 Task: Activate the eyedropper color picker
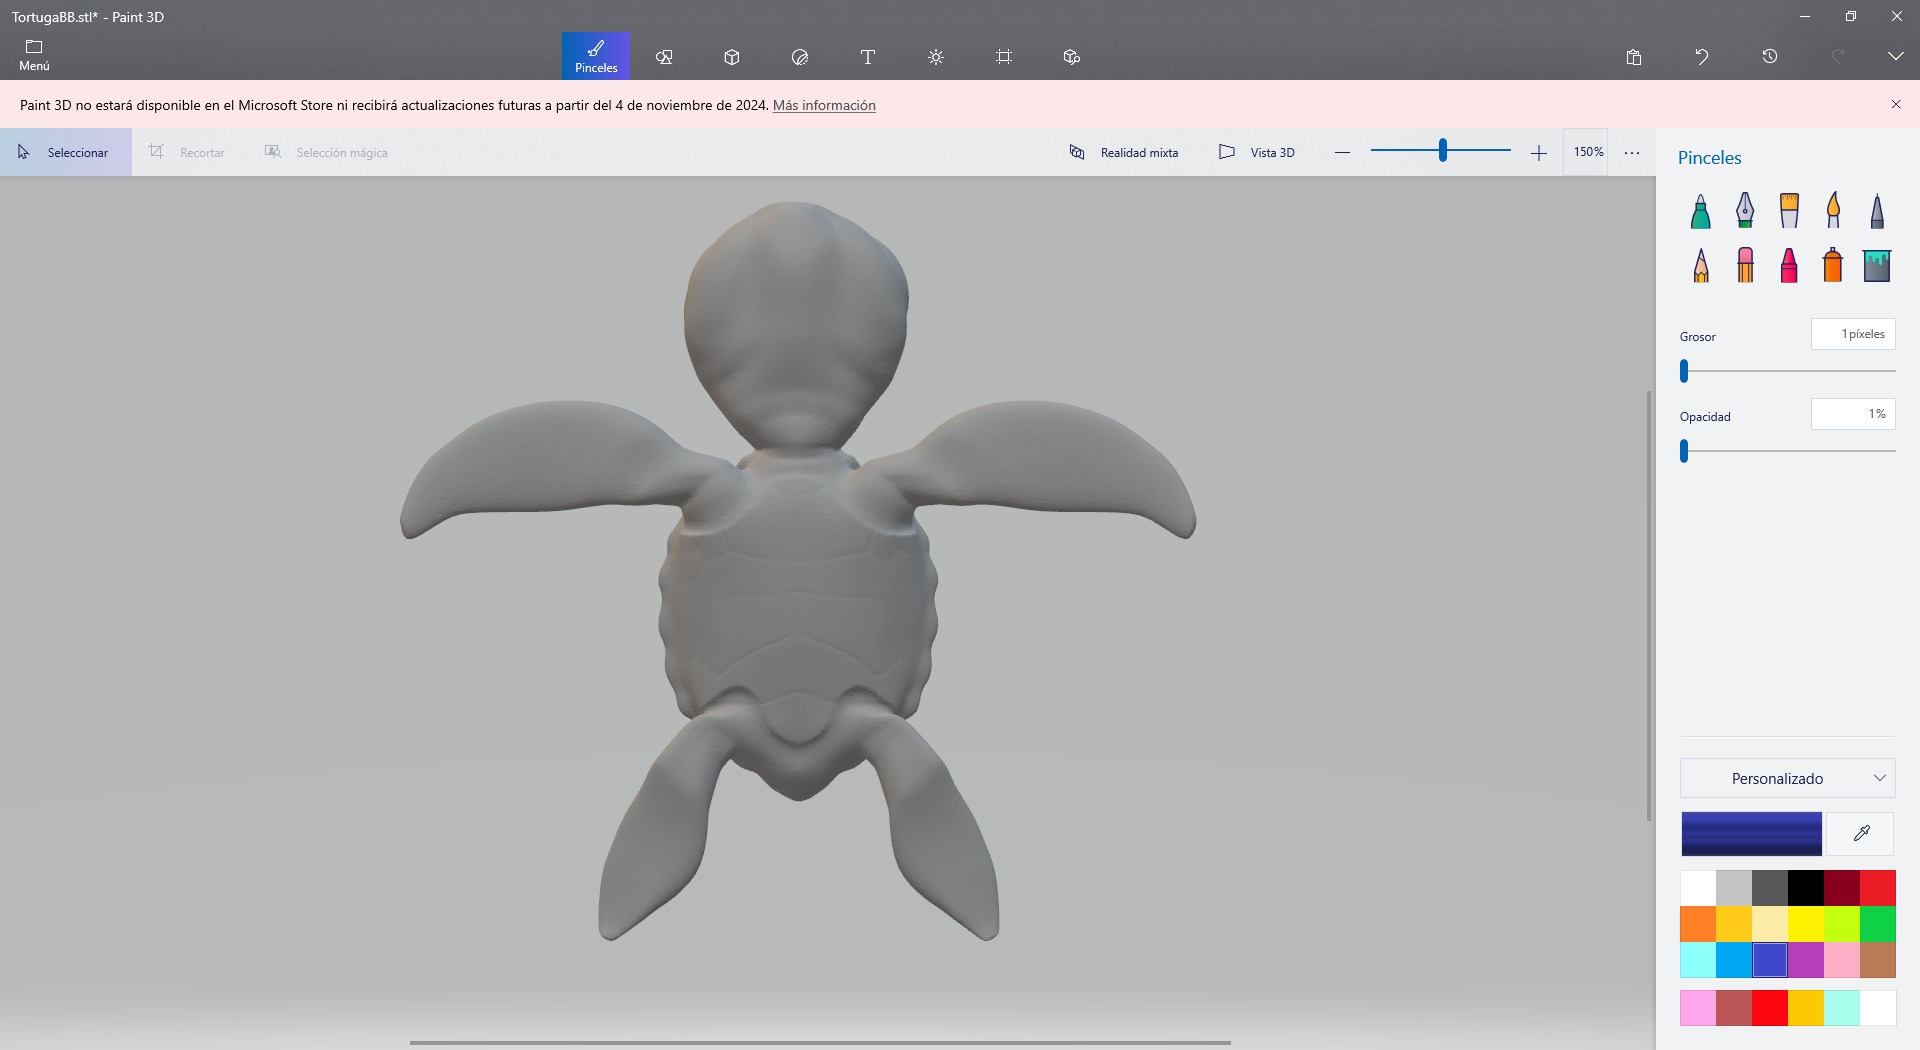click(1861, 834)
